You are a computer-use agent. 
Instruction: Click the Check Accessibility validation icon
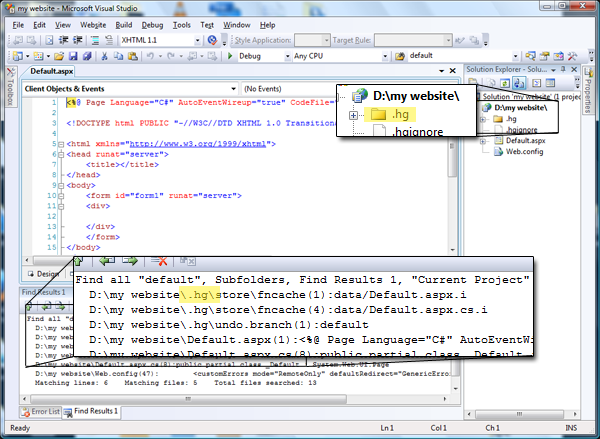(212, 40)
